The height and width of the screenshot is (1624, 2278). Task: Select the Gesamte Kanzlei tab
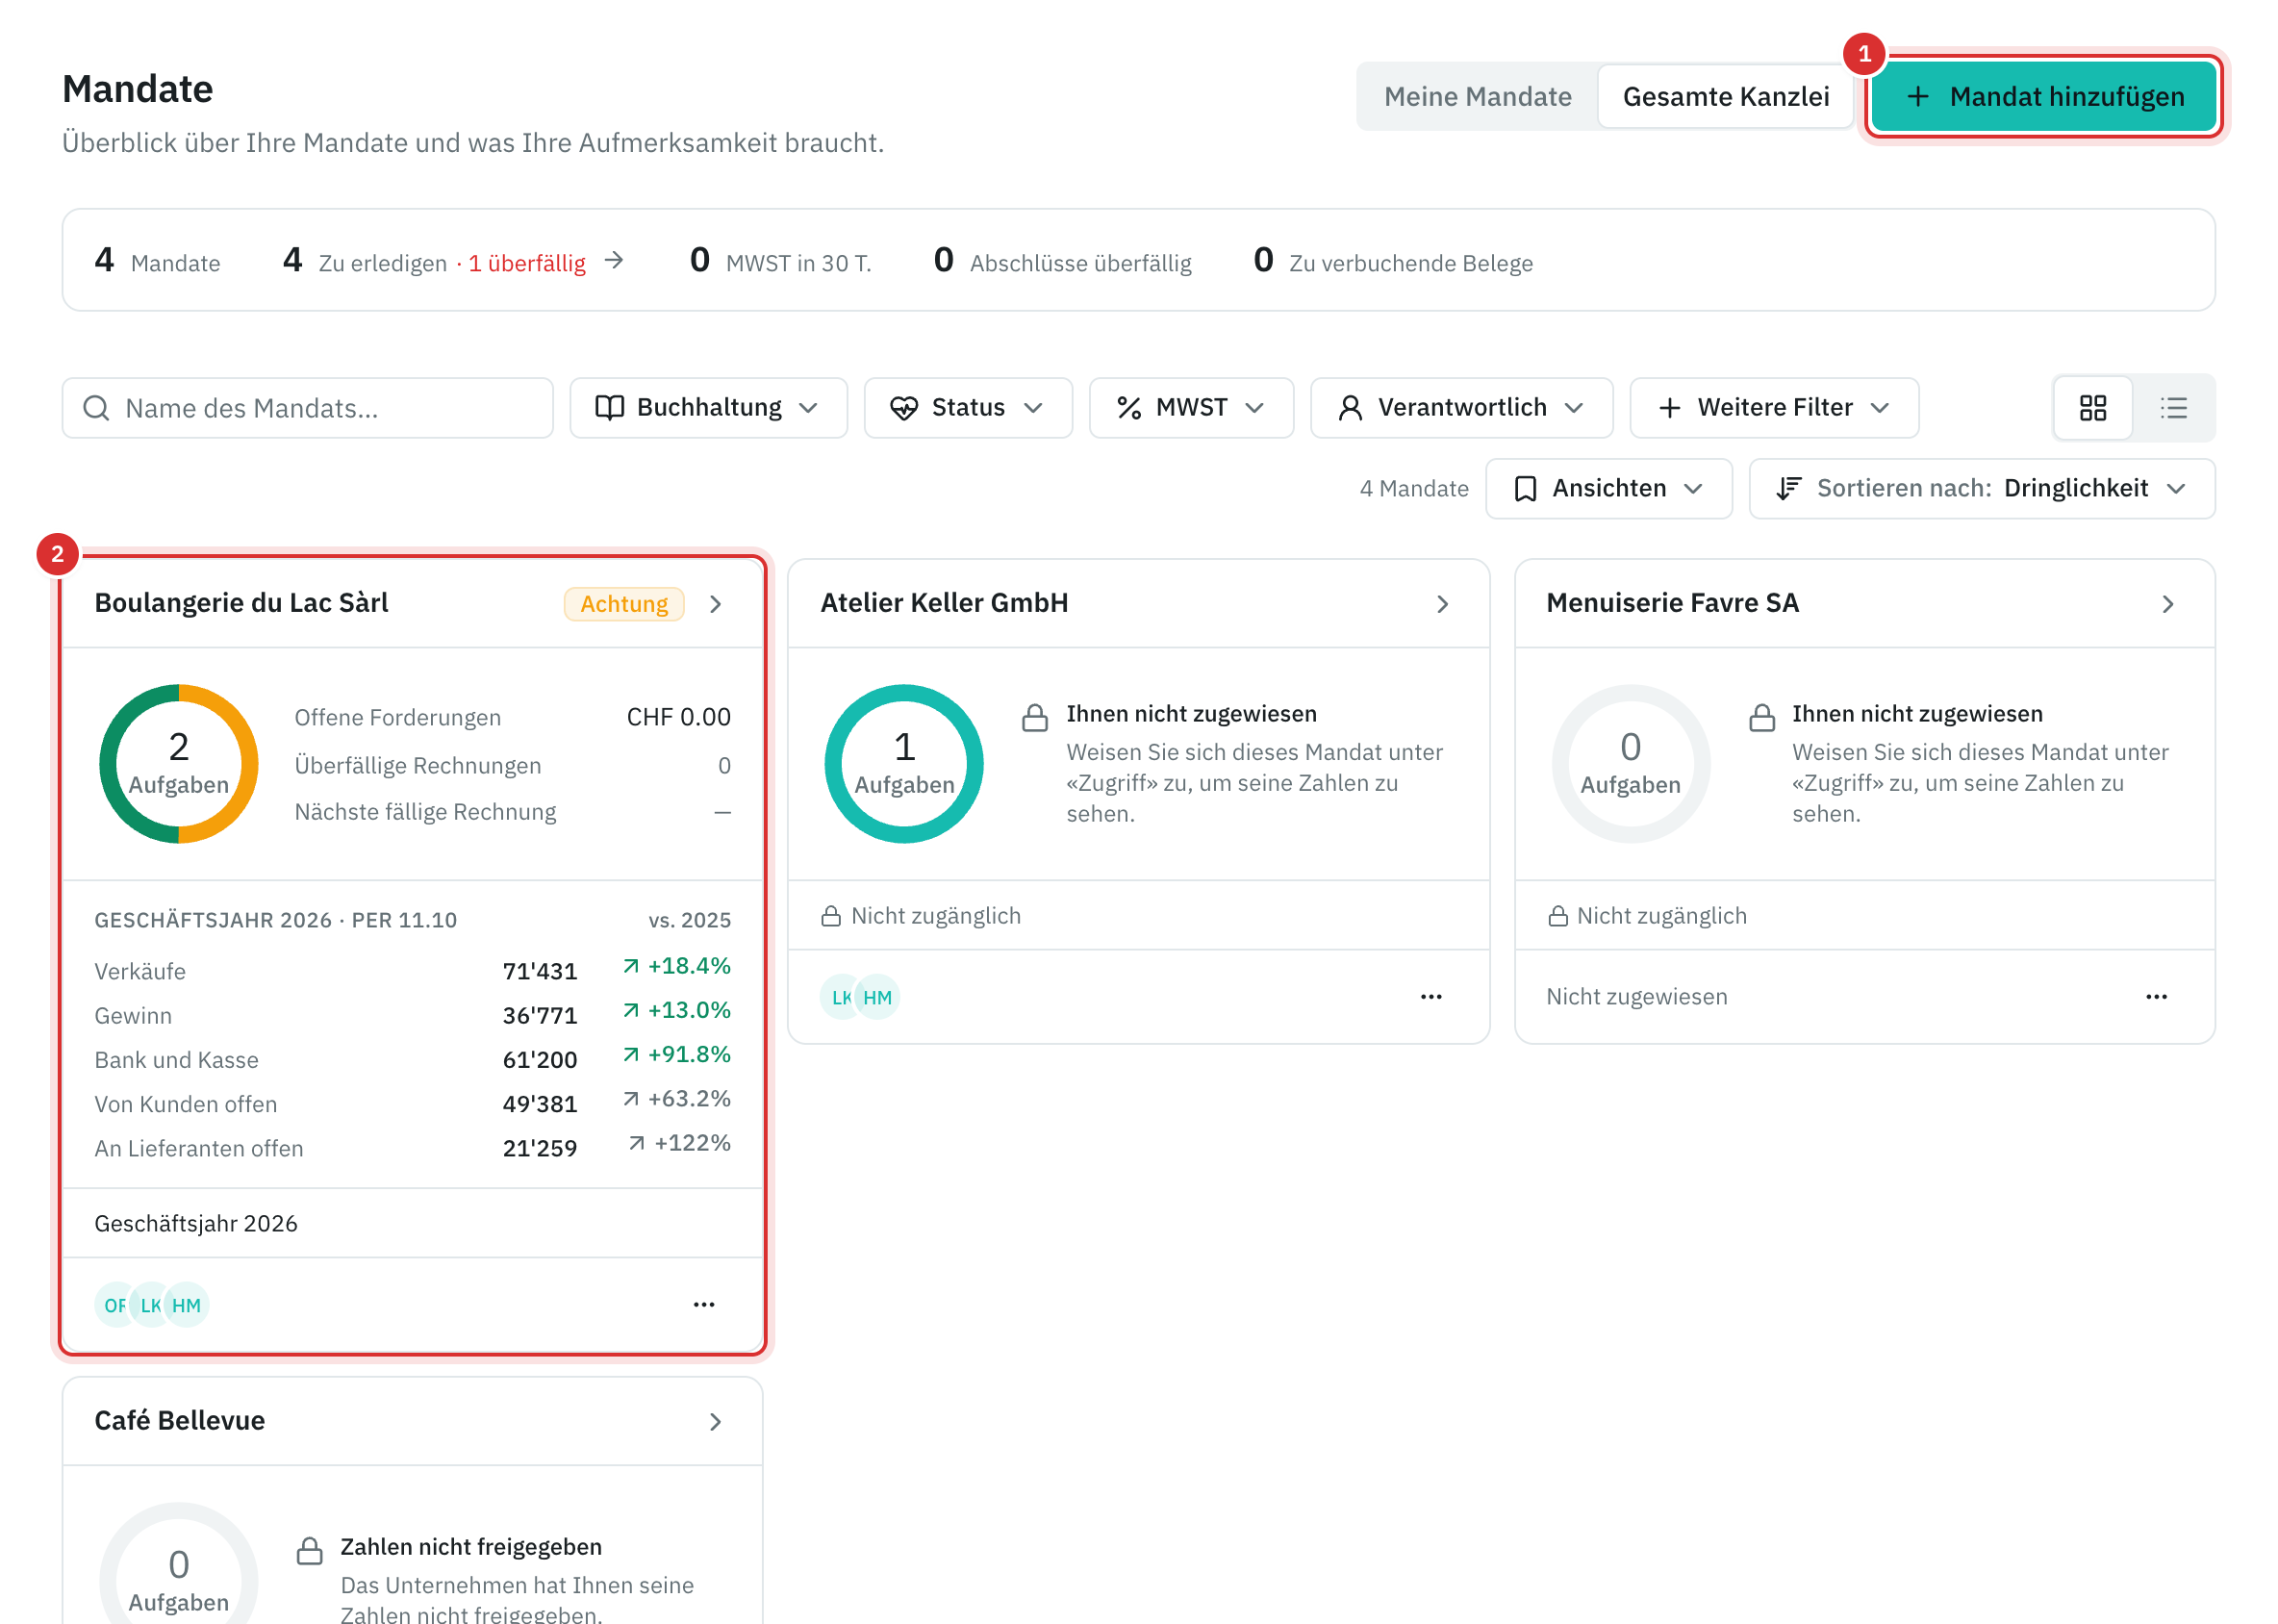pos(1725,97)
